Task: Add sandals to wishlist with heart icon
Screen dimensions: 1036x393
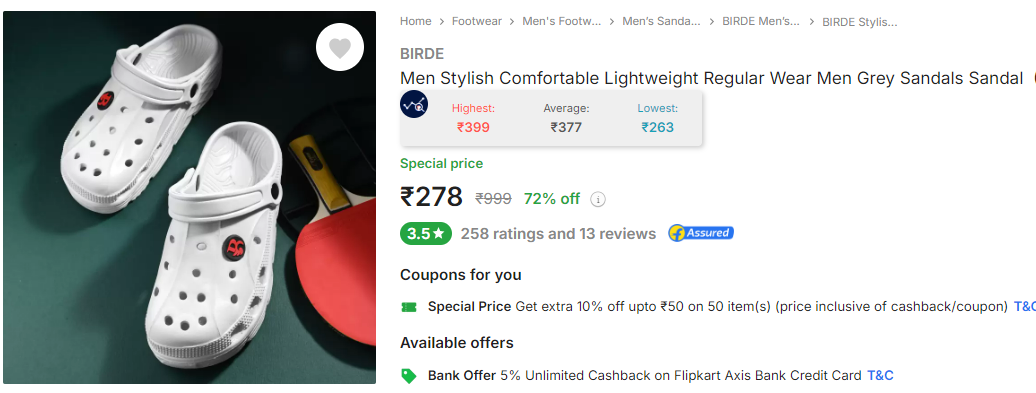Action: pos(340,47)
